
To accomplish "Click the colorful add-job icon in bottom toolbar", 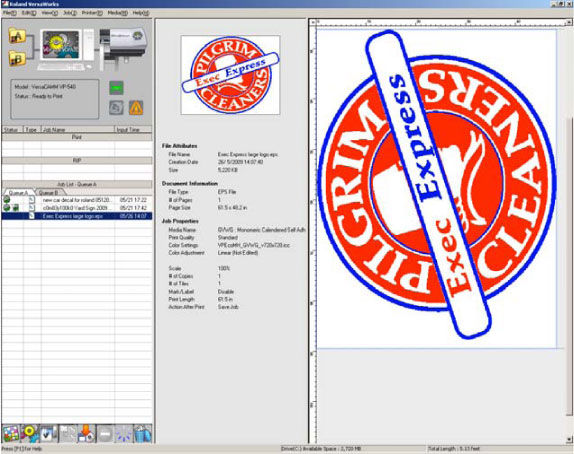I will point(11,433).
